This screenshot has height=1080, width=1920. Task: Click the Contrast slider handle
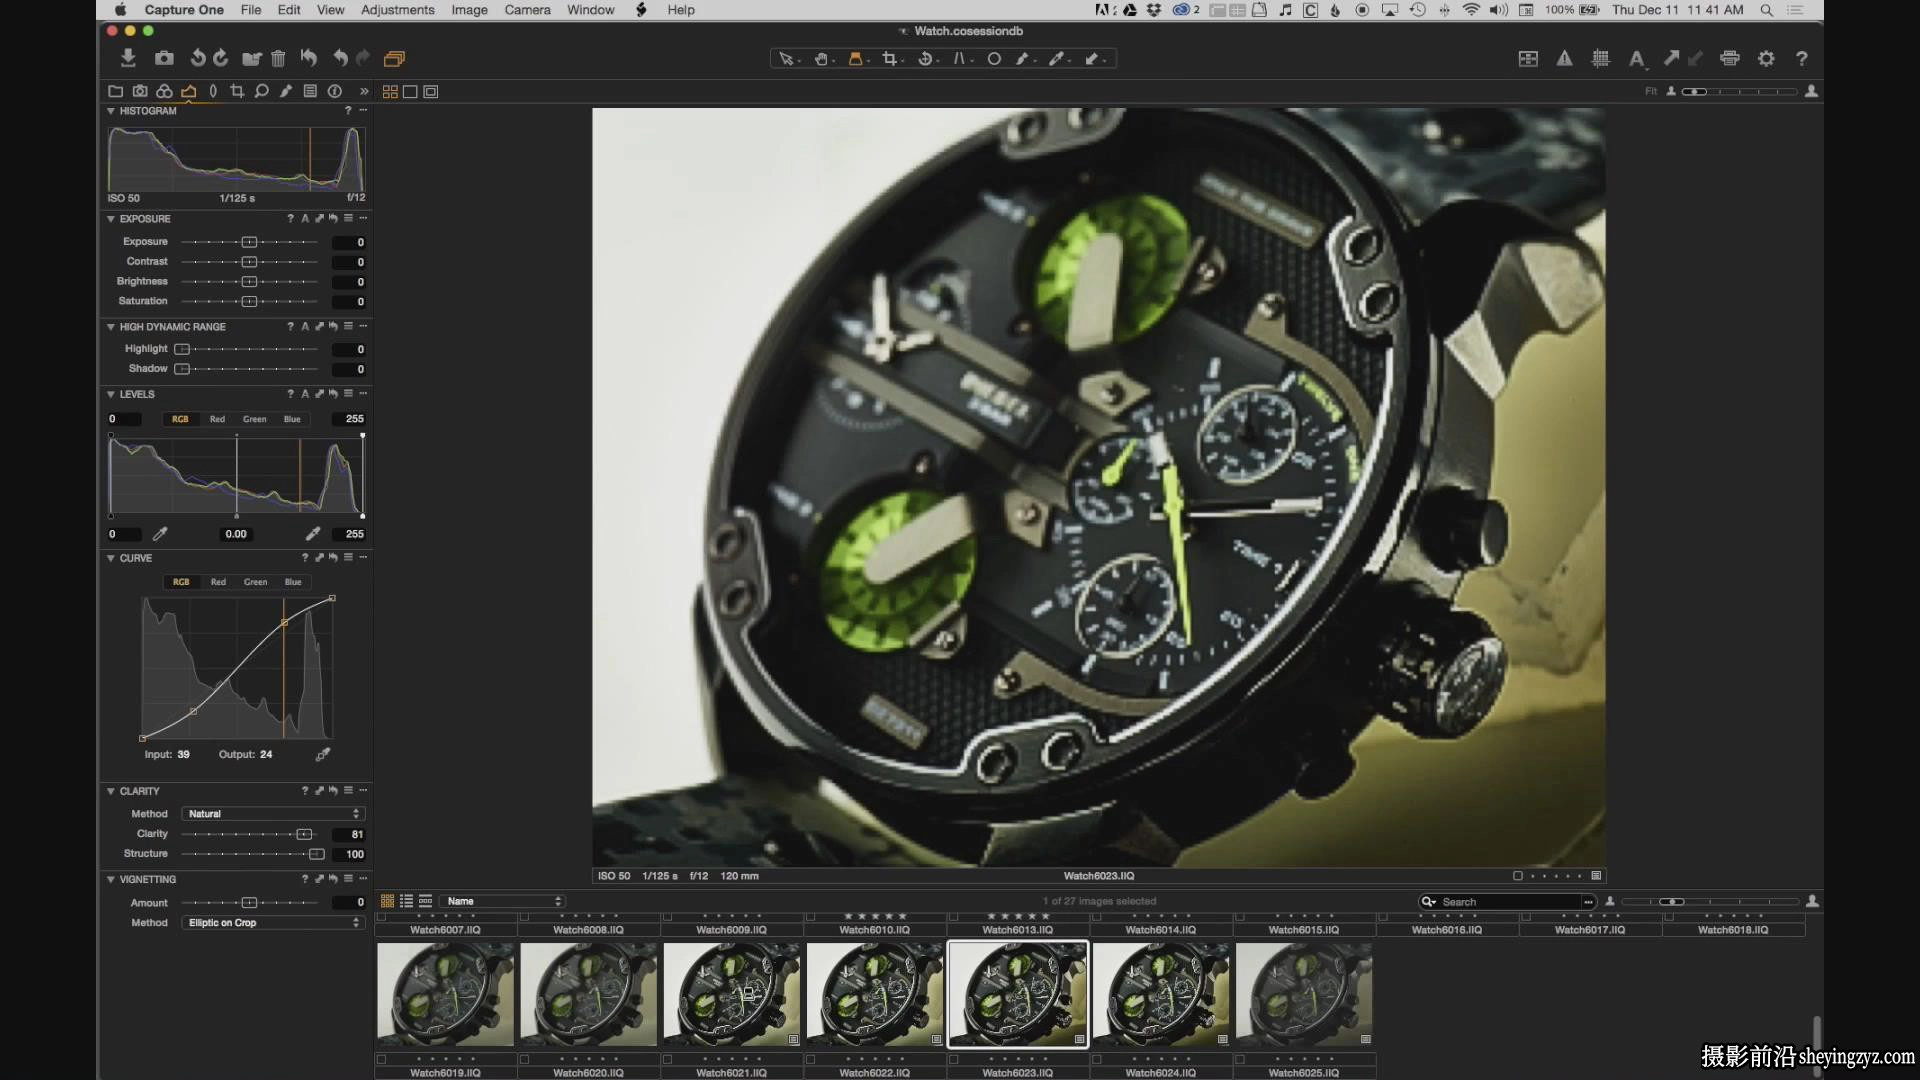249,262
